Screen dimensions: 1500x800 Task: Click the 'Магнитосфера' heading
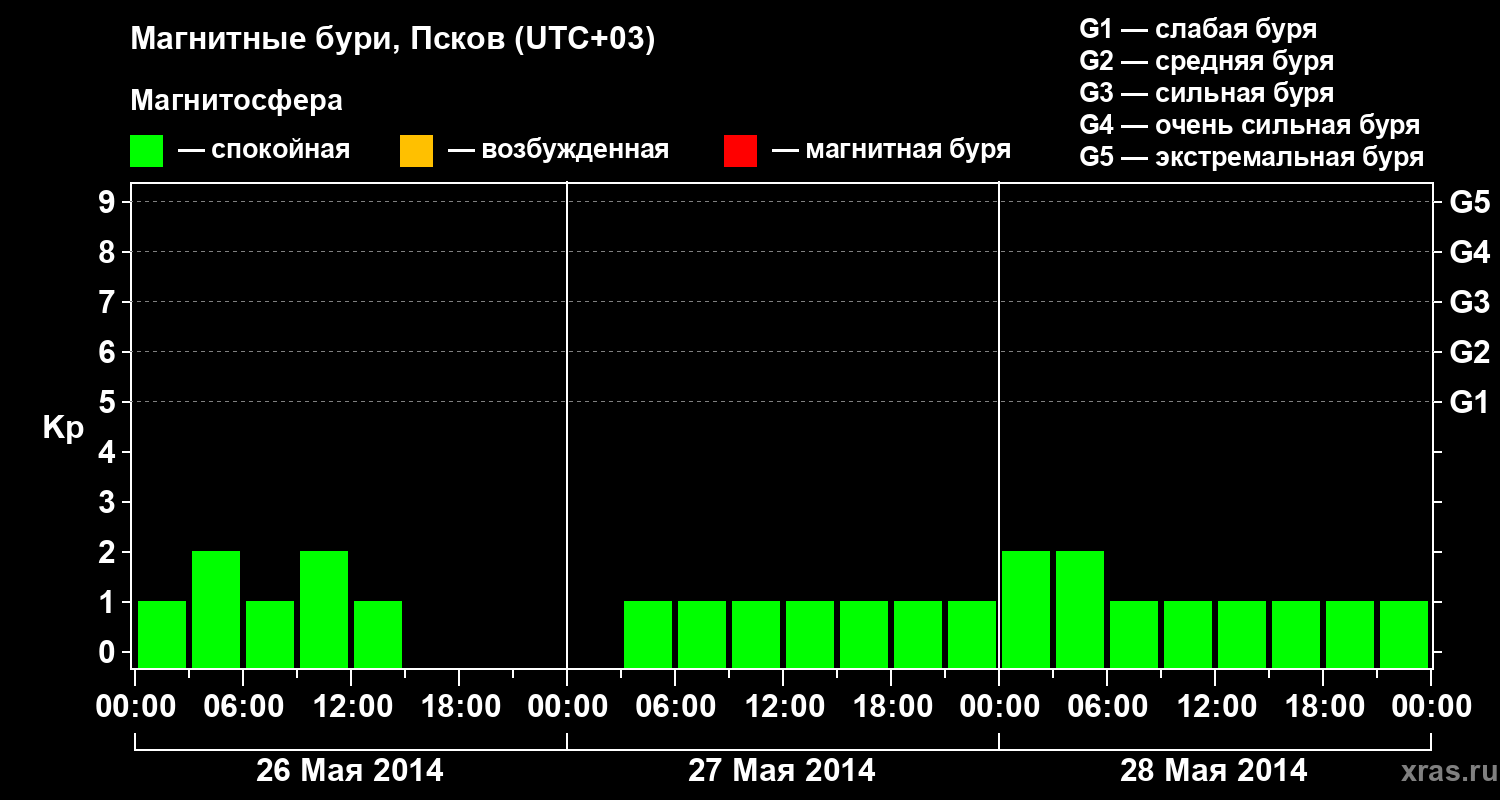tap(236, 101)
